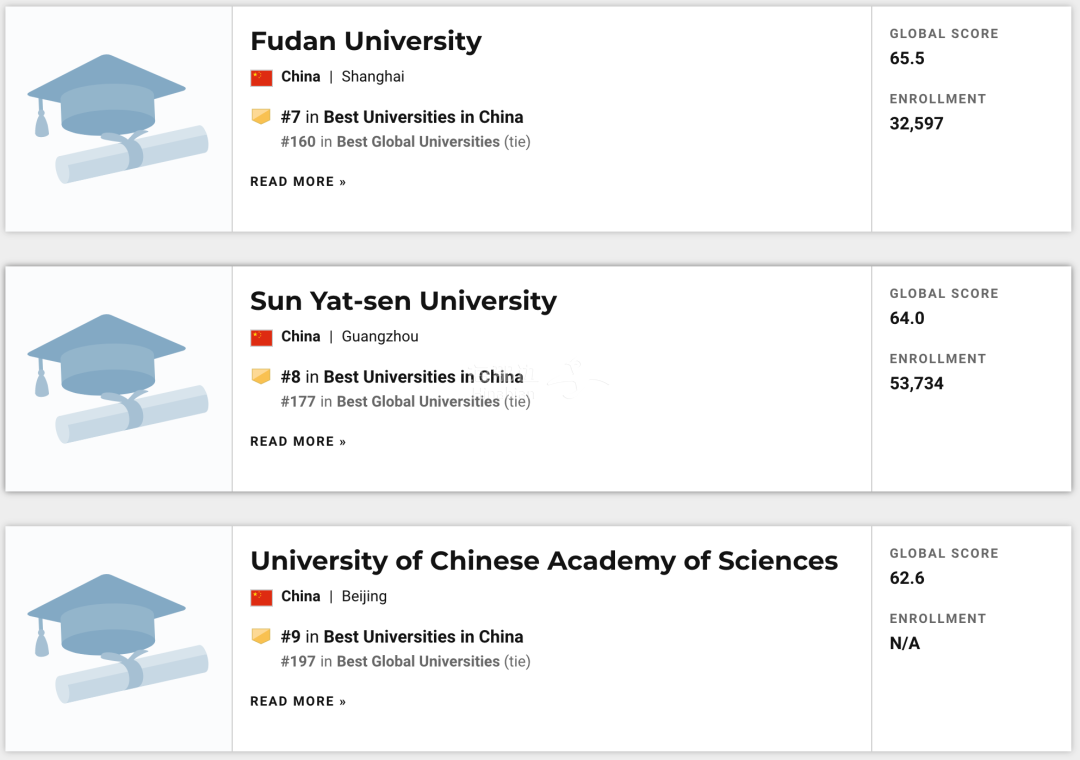Open University of Chinese Academy of Sciences title
Image resolution: width=1080 pixels, height=760 pixels.
click(x=544, y=561)
